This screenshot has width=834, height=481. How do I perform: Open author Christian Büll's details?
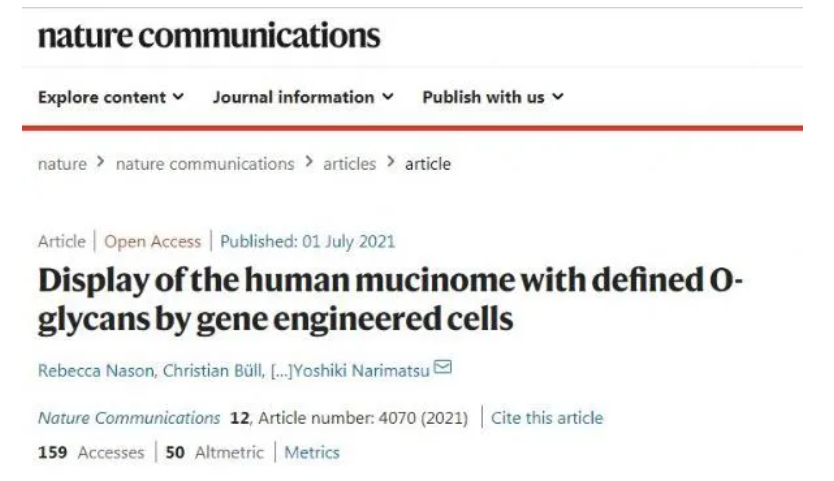(x=212, y=370)
